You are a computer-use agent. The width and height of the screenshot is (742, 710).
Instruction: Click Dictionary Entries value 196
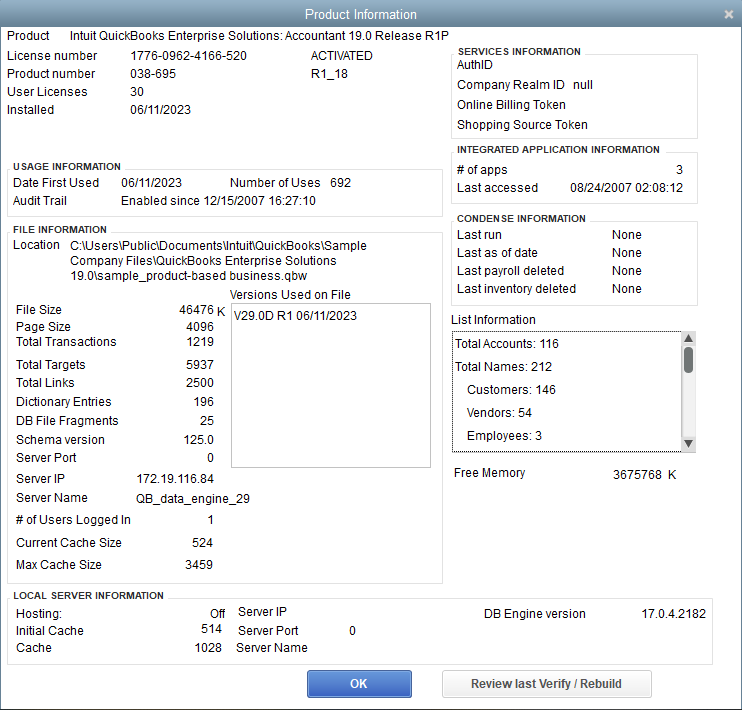[203, 402]
